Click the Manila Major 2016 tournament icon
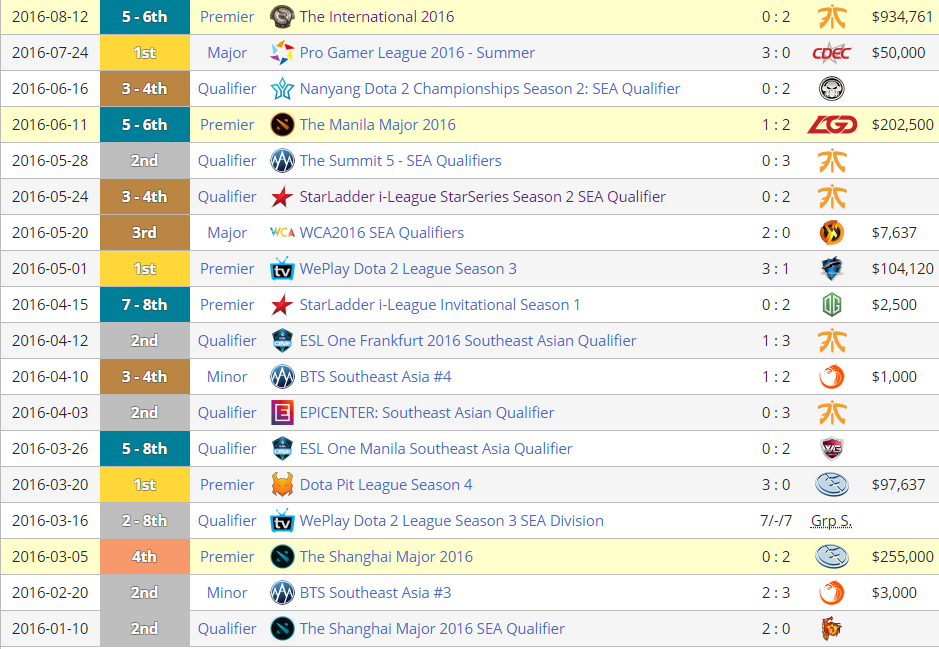Screen dimensions: 939x649 (x=283, y=125)
